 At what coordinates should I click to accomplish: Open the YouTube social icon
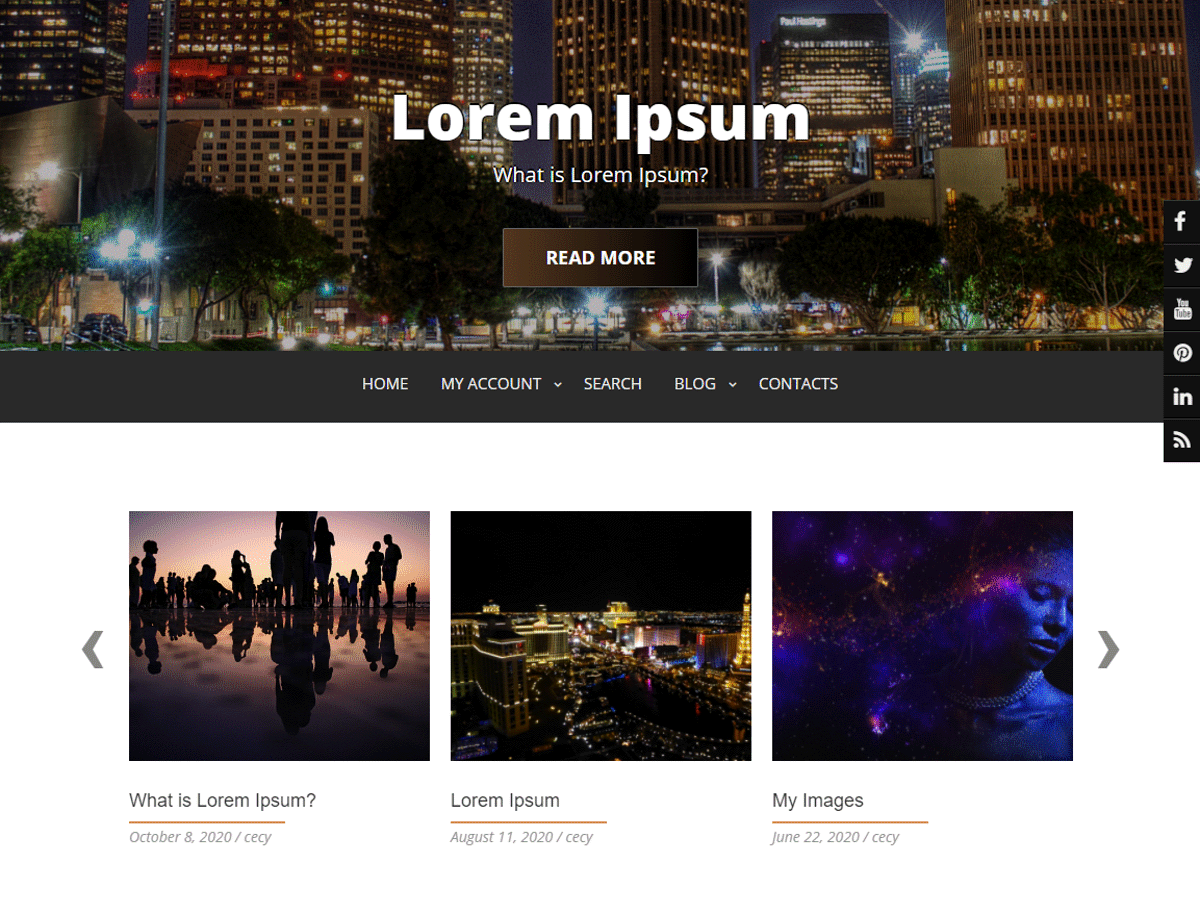[x=1182, y=309]
